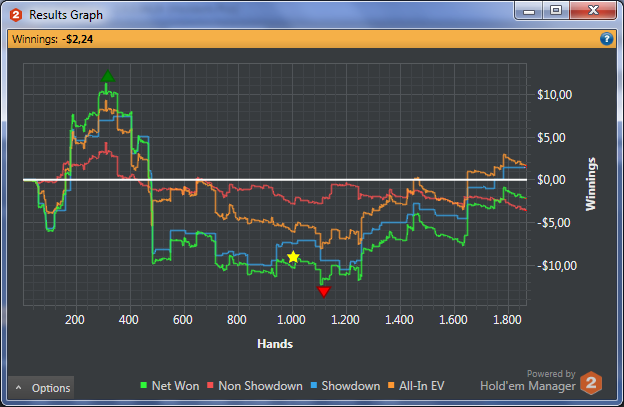Click the 800 hands axis label
Viewport: 624px width, 407px height.
[x=237, y=319]
